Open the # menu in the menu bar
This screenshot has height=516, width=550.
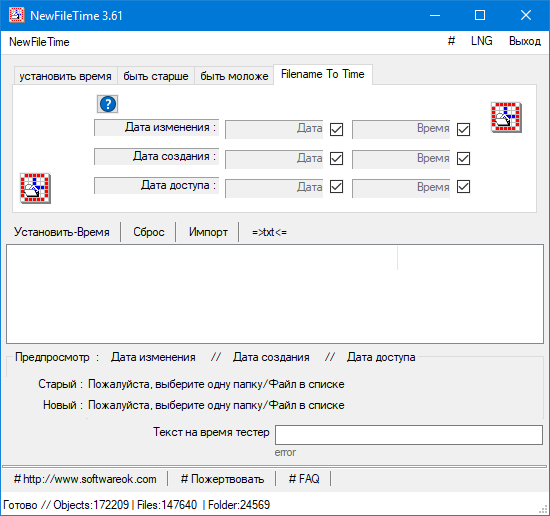(x=451, y=41)
